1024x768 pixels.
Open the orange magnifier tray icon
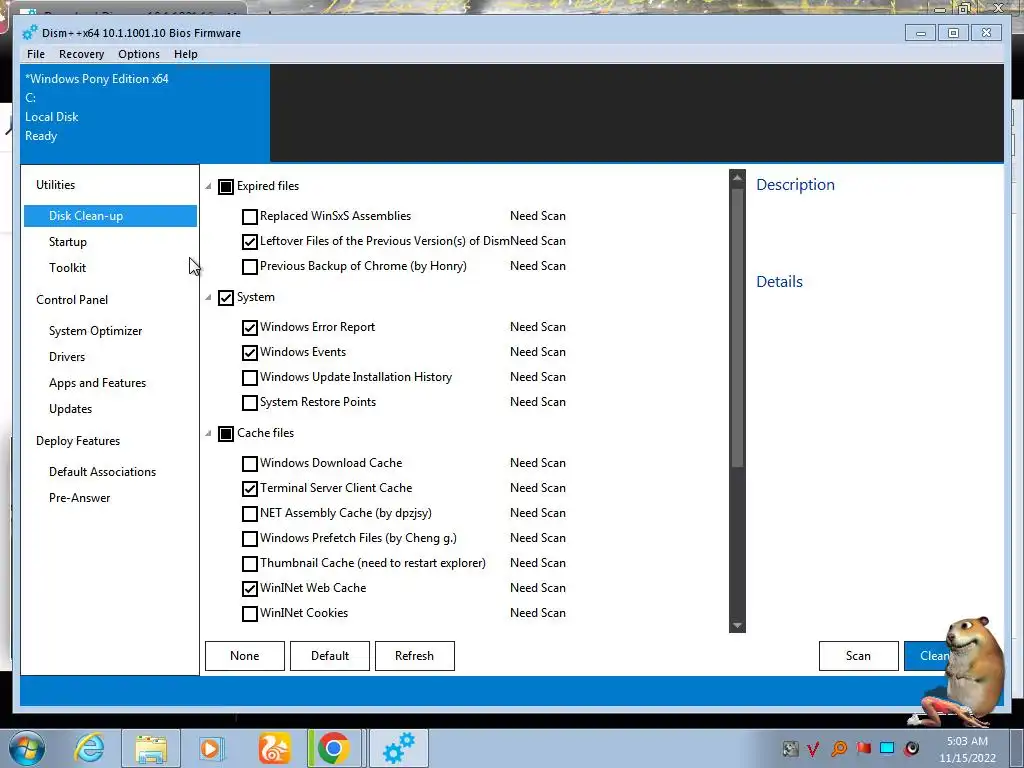(x=839, y=748)
